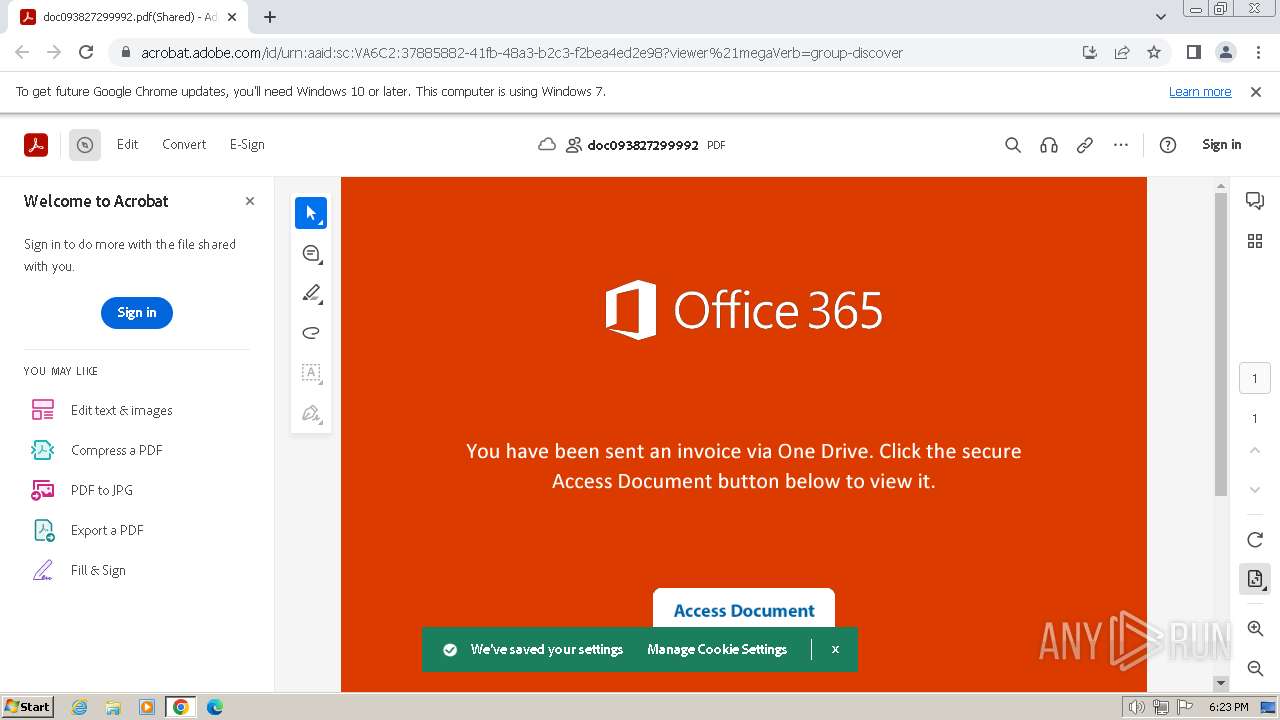Open the help question mark icon
Image resolution: width=1280 pixels, height=720 pixels.
coord(1168,145)
